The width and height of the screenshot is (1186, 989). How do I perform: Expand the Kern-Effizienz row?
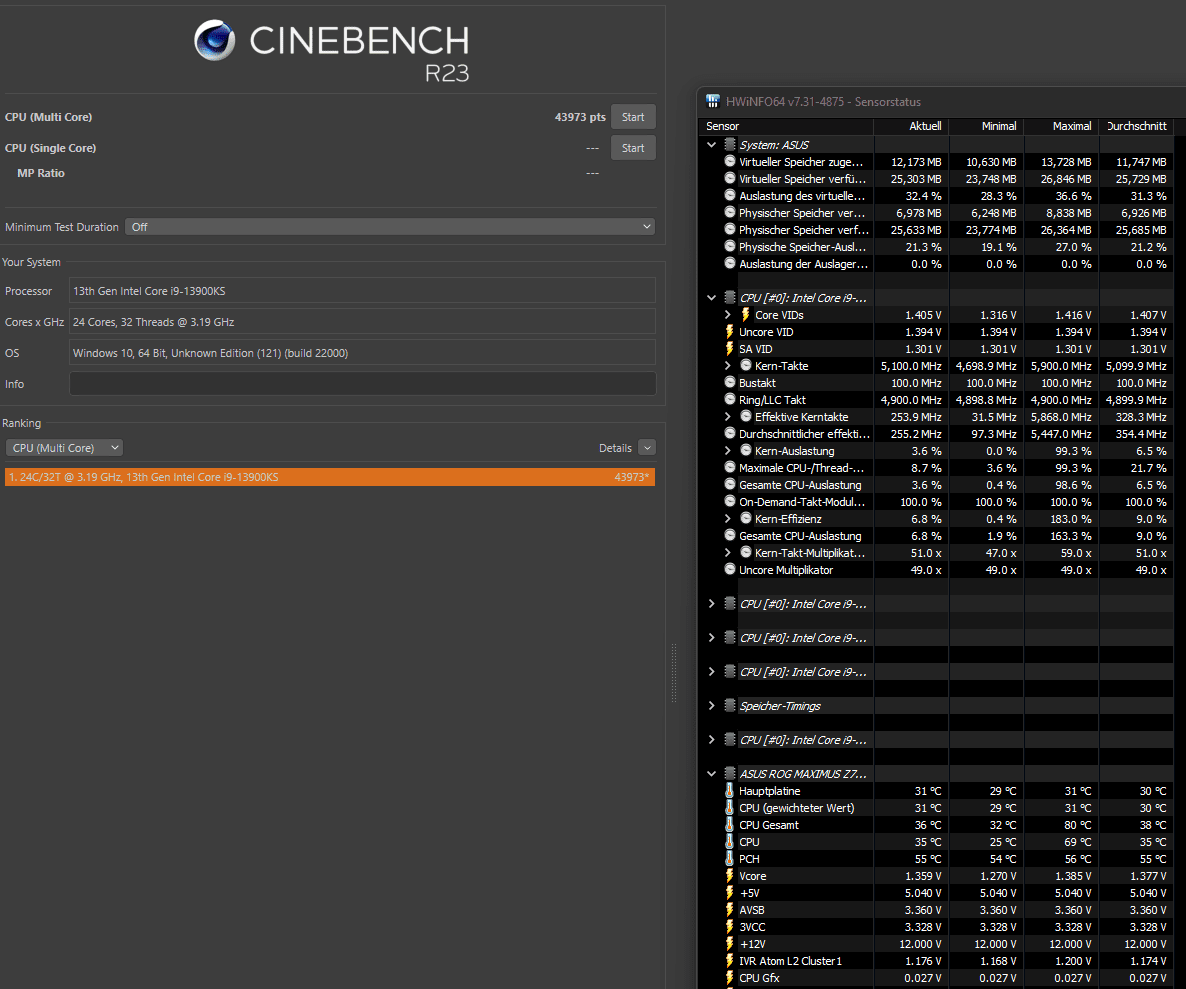pyautogui.click(x=728, y=519)
